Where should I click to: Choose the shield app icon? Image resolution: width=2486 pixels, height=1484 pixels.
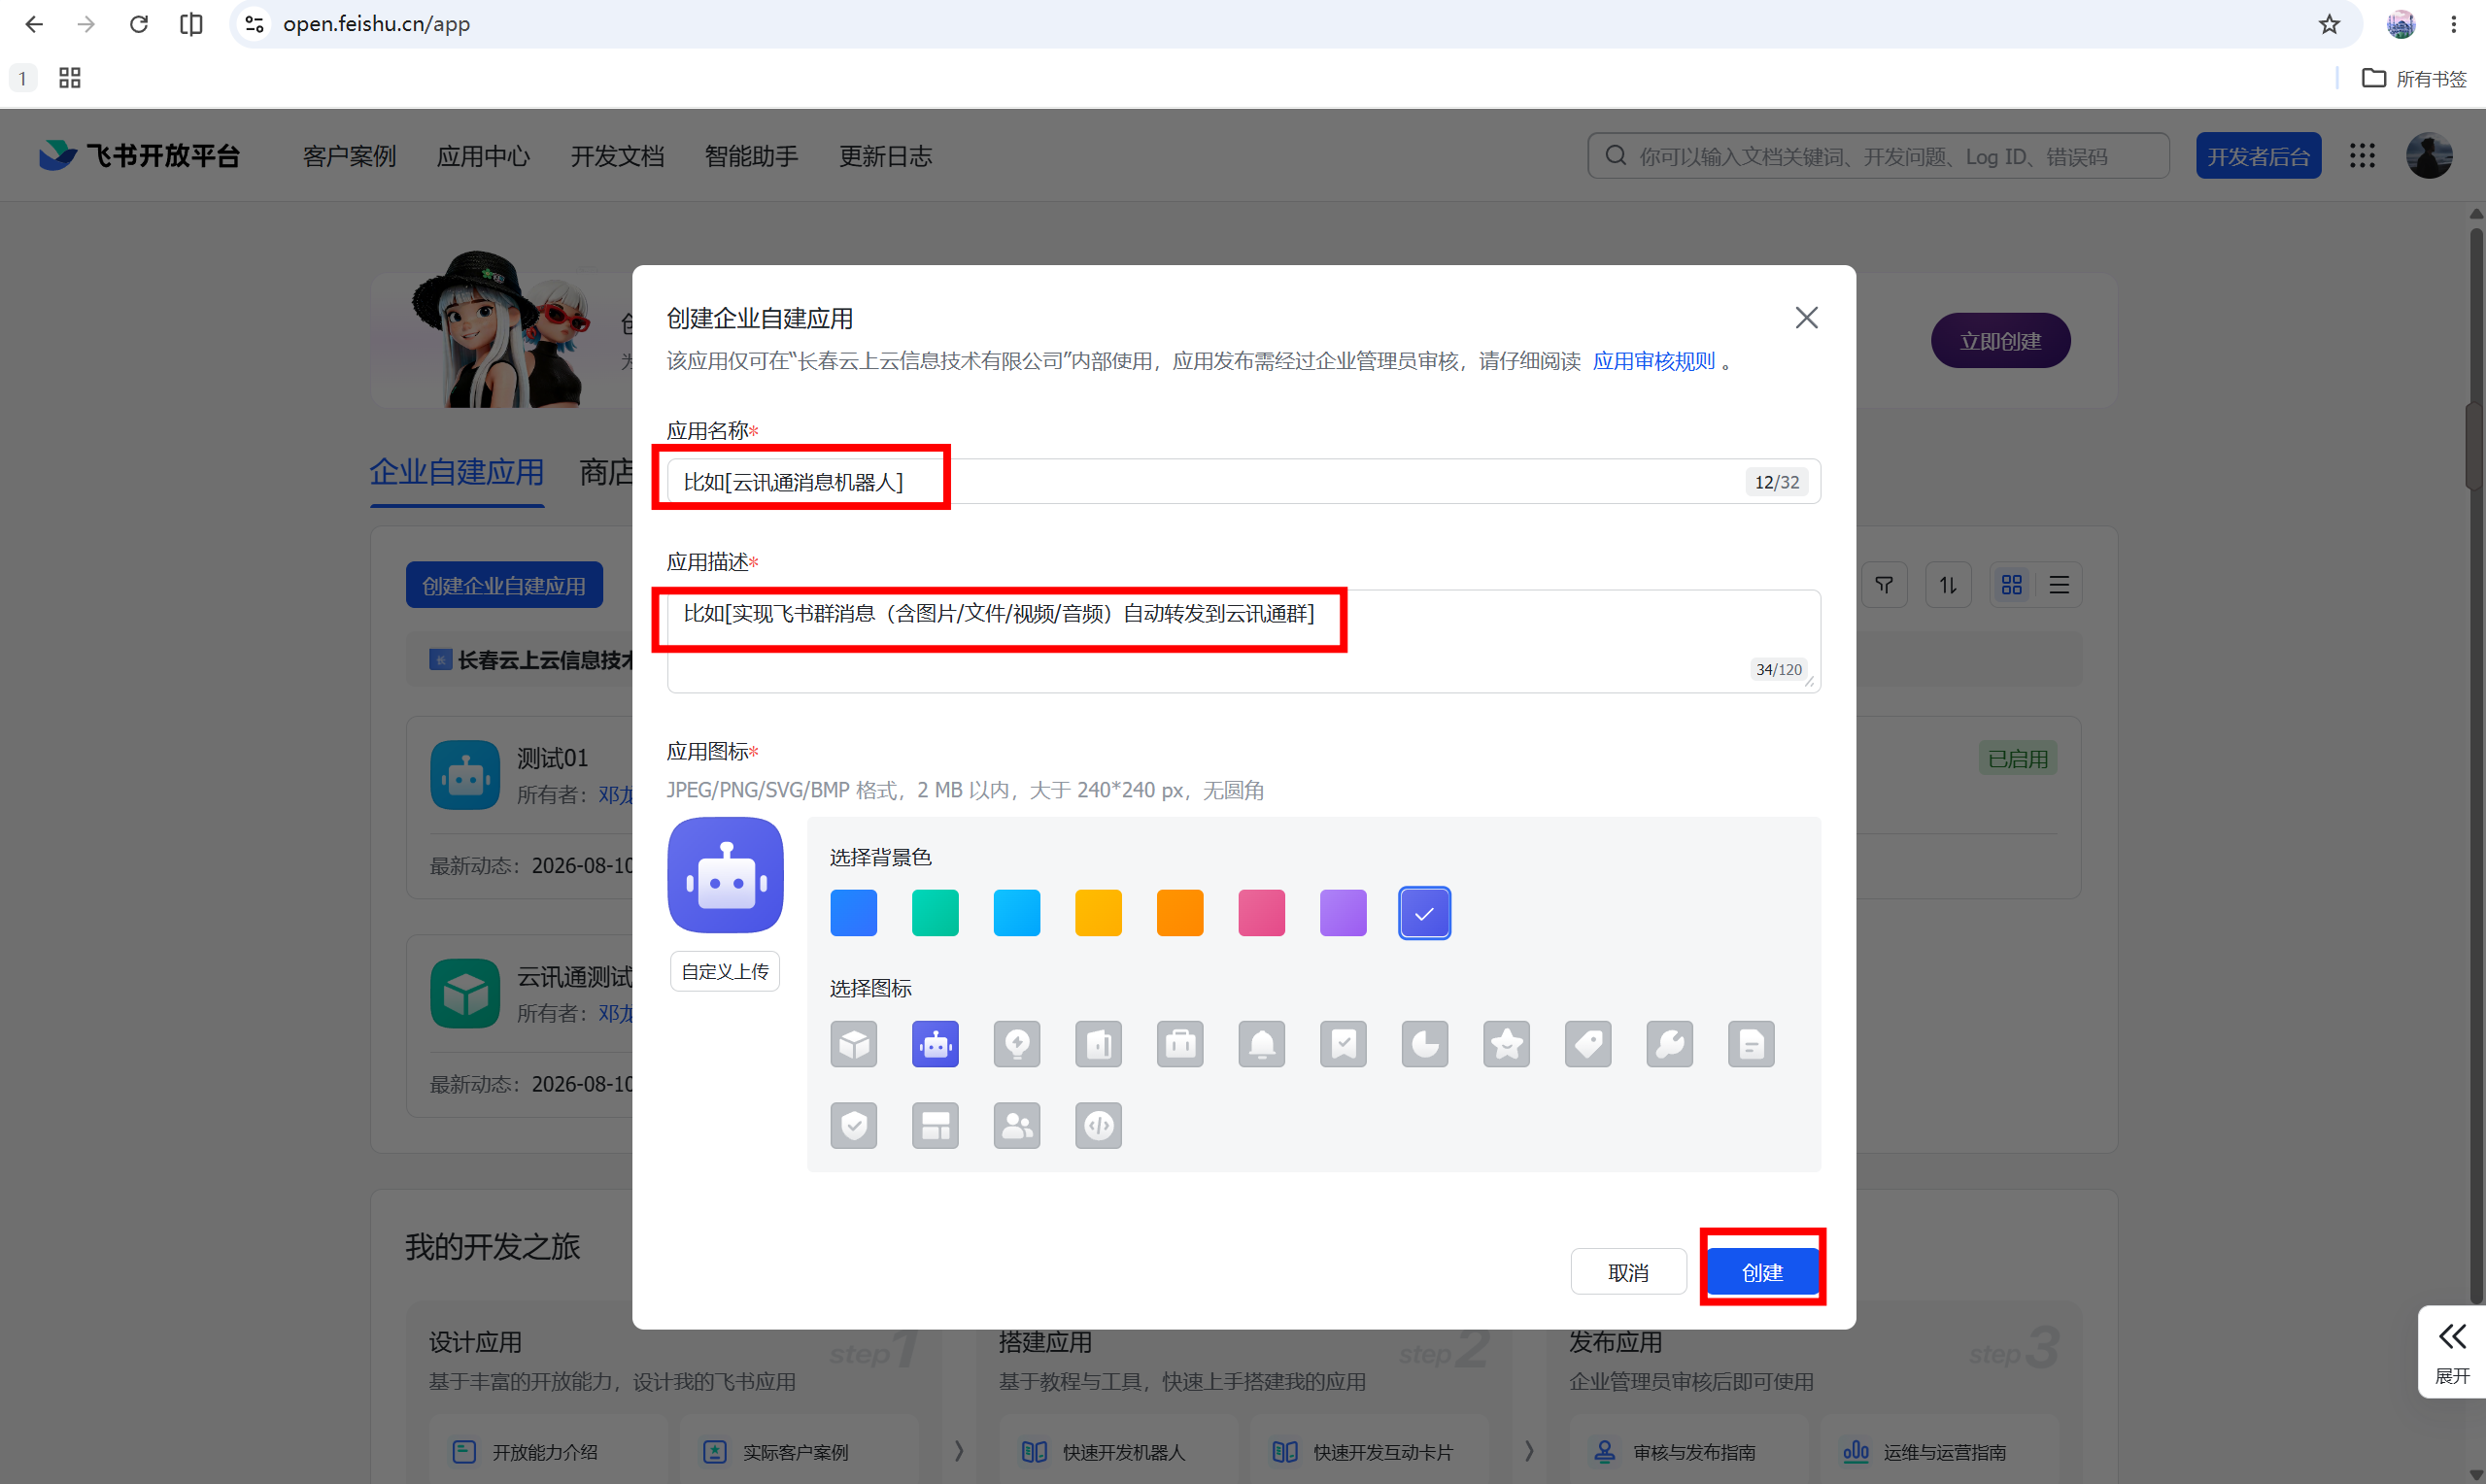coord(853,1126)
